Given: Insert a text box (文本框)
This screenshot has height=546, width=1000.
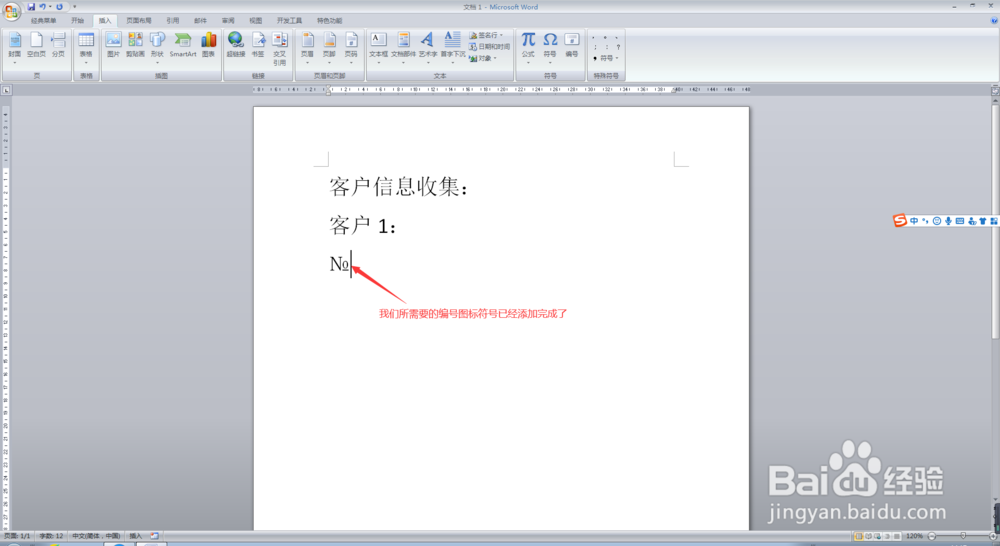Looking at the screenshot, I should click(378, 47).
